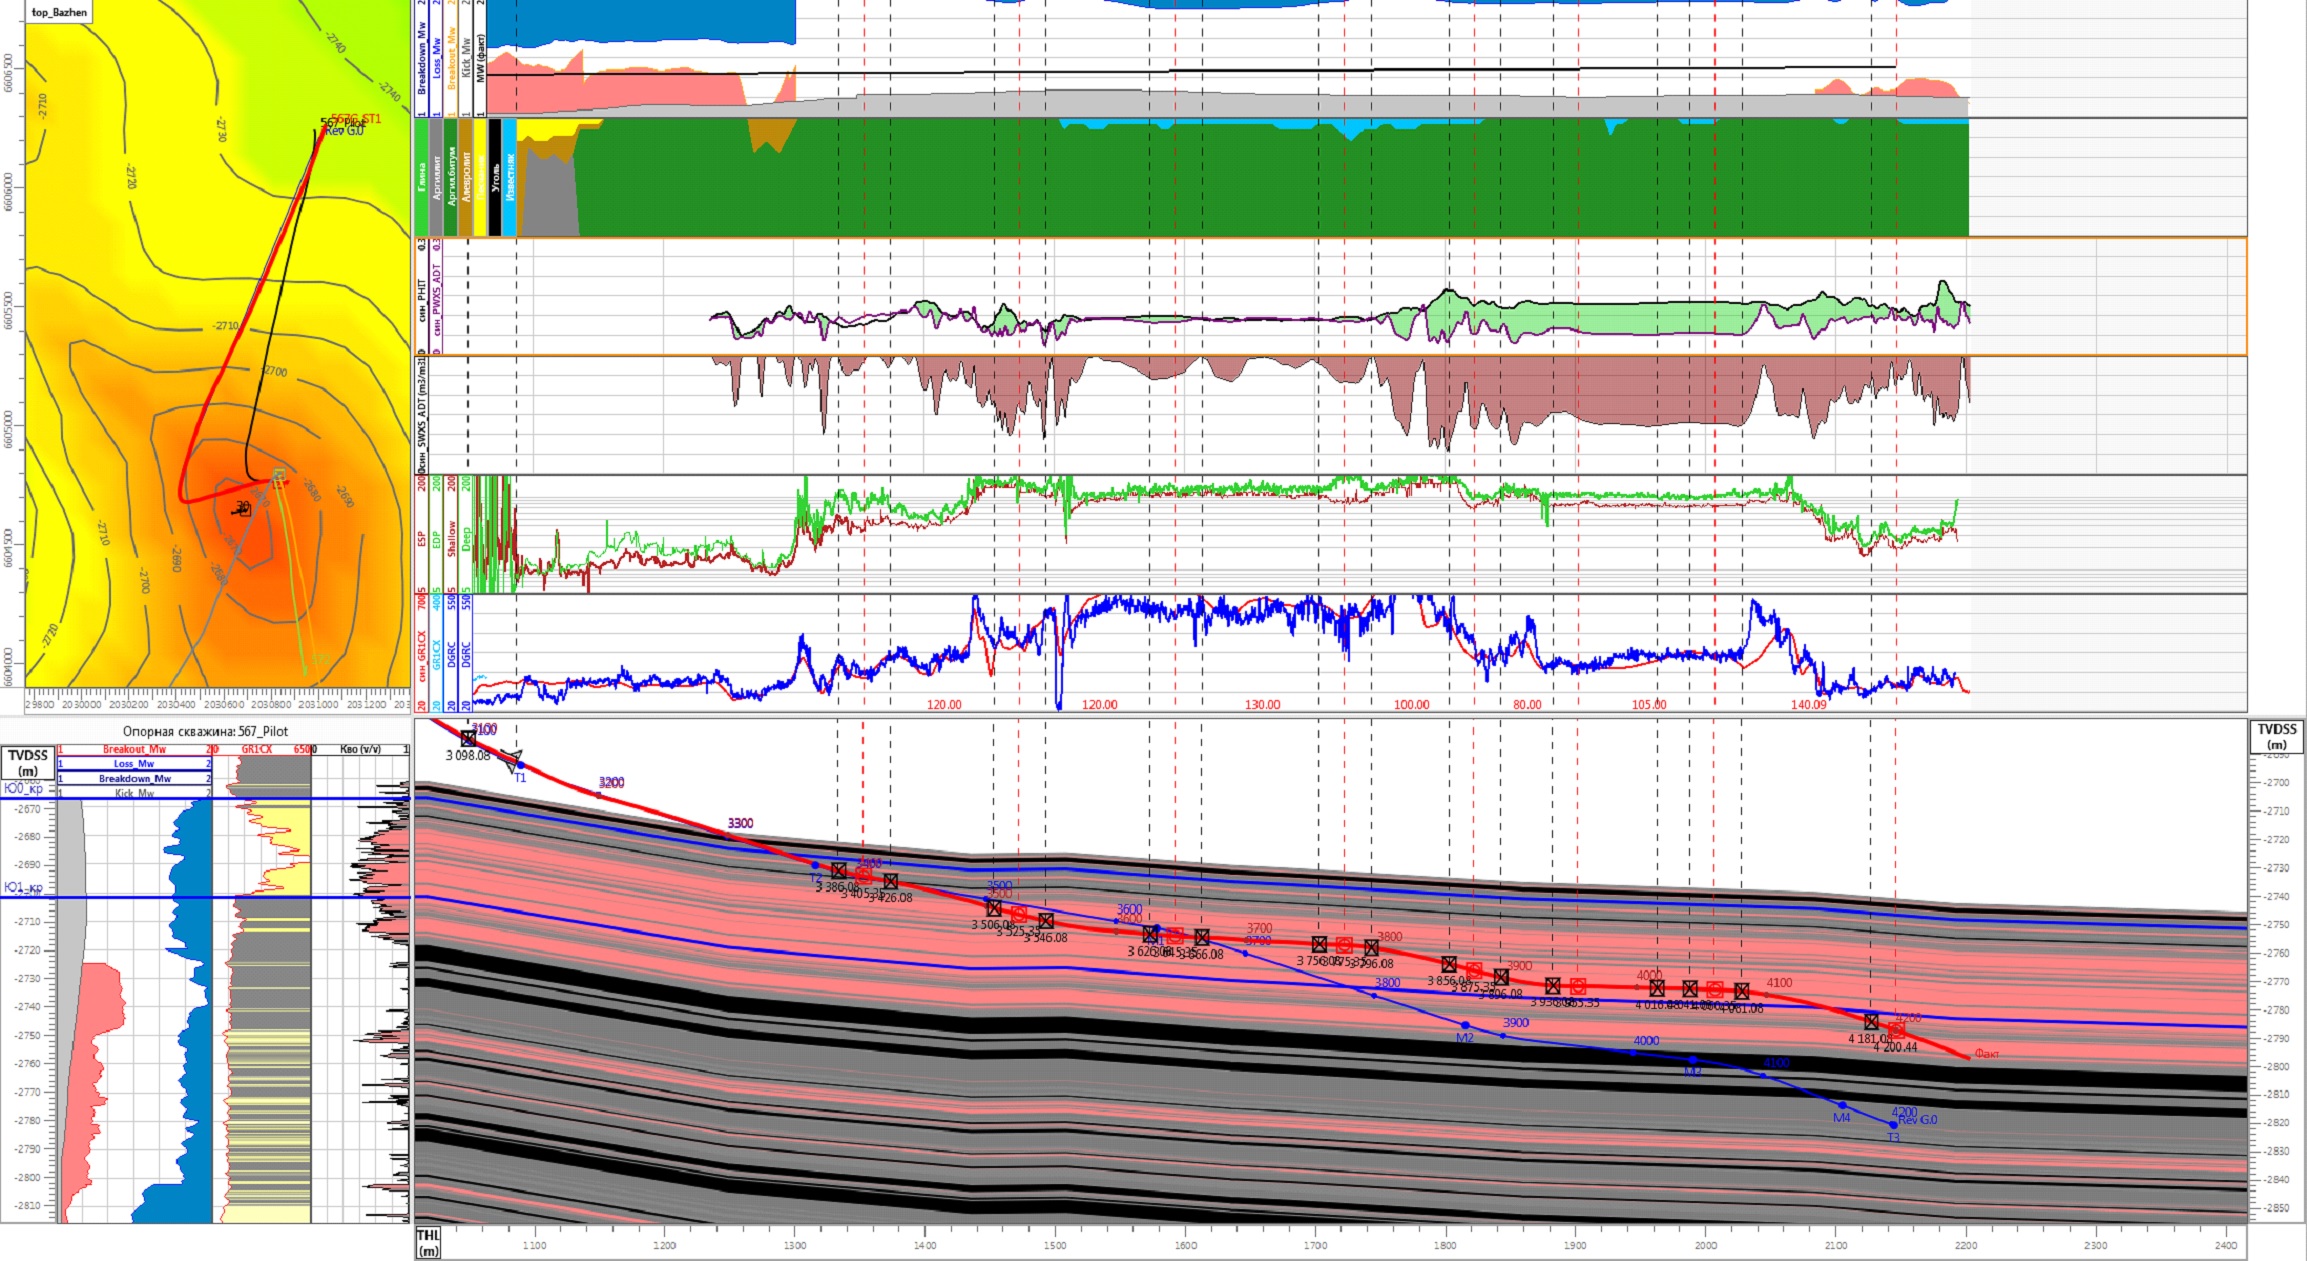
Task: Select the crossed-square marker labeled 3 426.08
Action: [891, 882]
